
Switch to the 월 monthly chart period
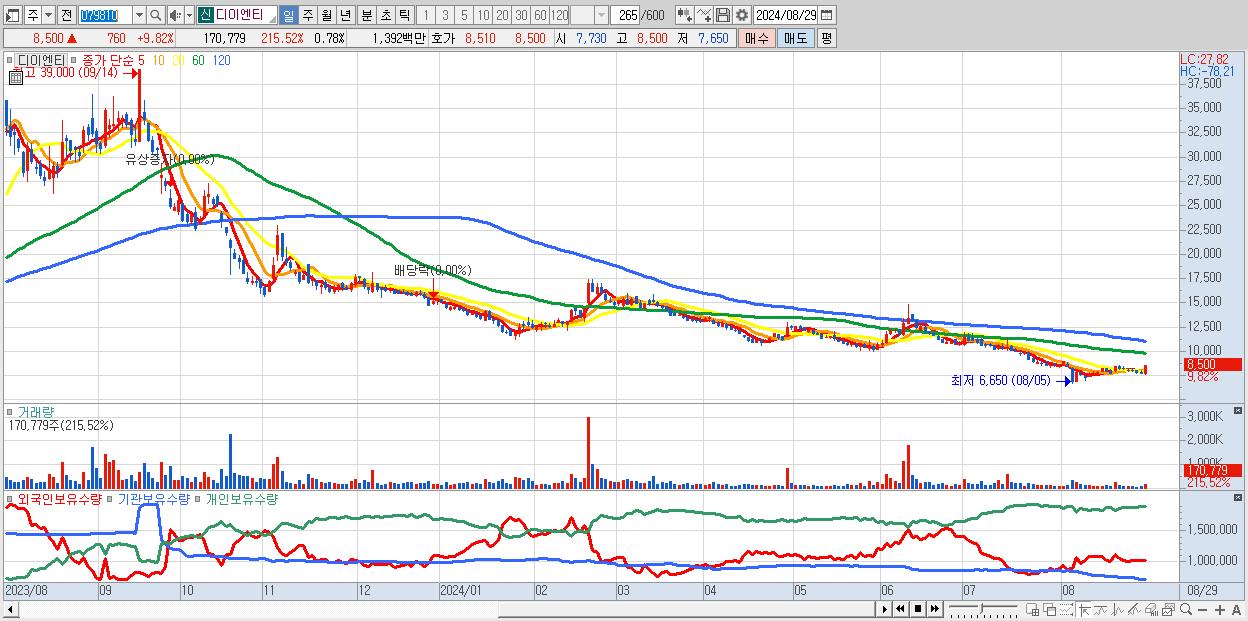[x=326, y=15]
